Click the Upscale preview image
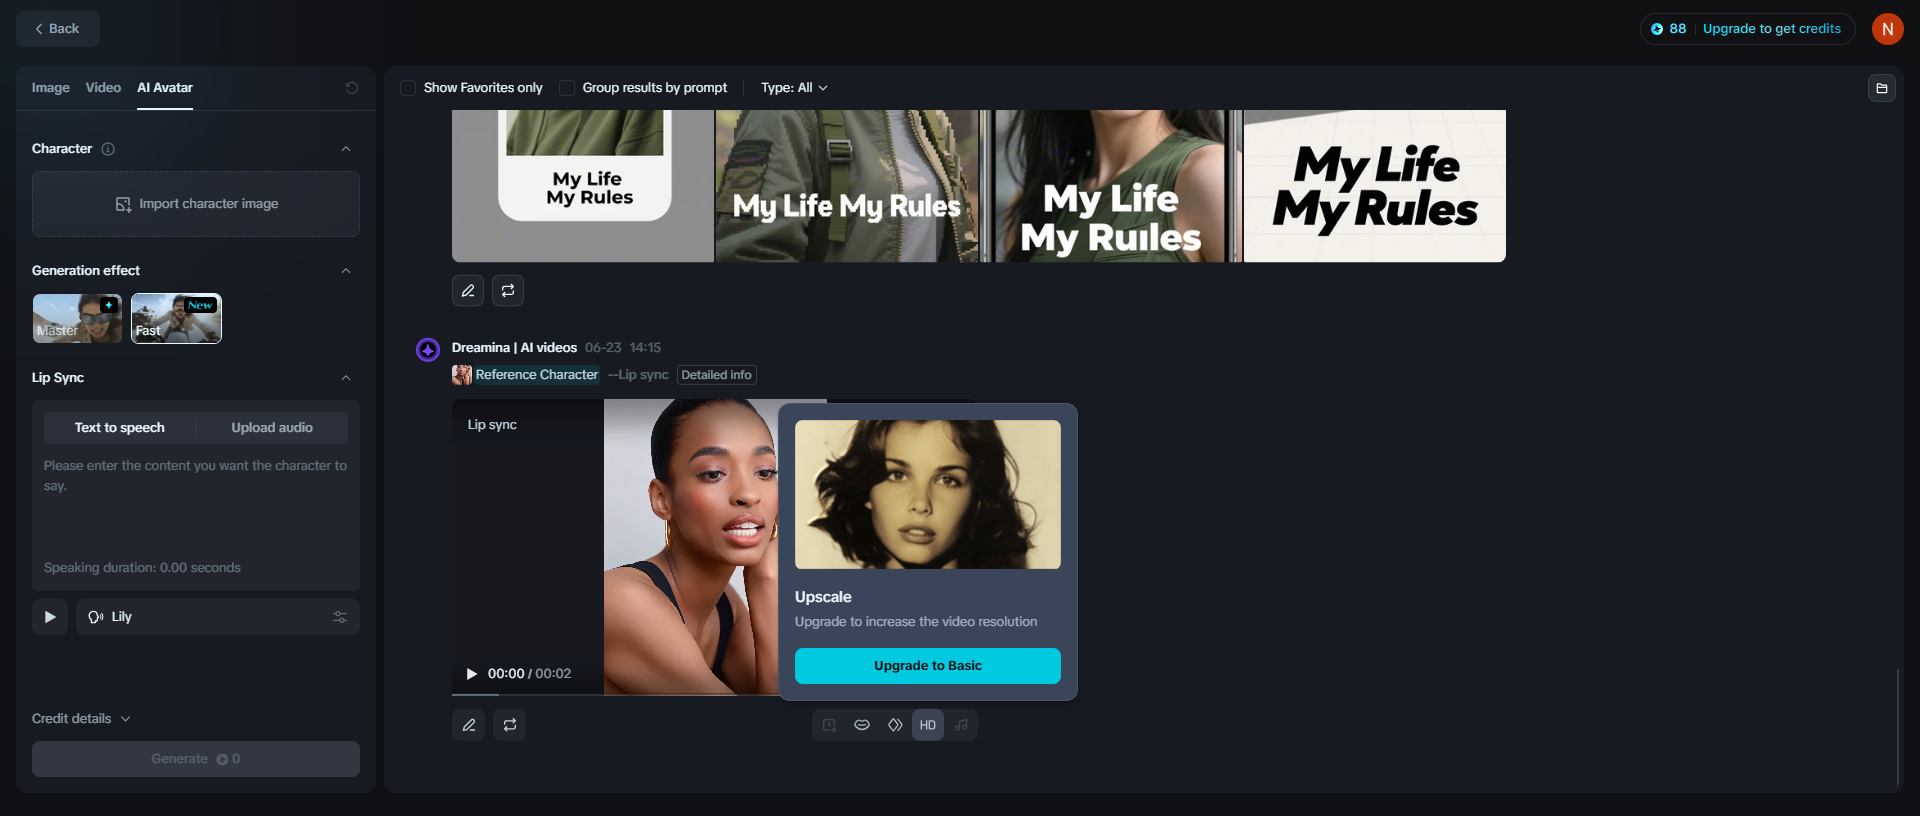The width and height of the screenshot is (1920, 816). tap(928, 495)
